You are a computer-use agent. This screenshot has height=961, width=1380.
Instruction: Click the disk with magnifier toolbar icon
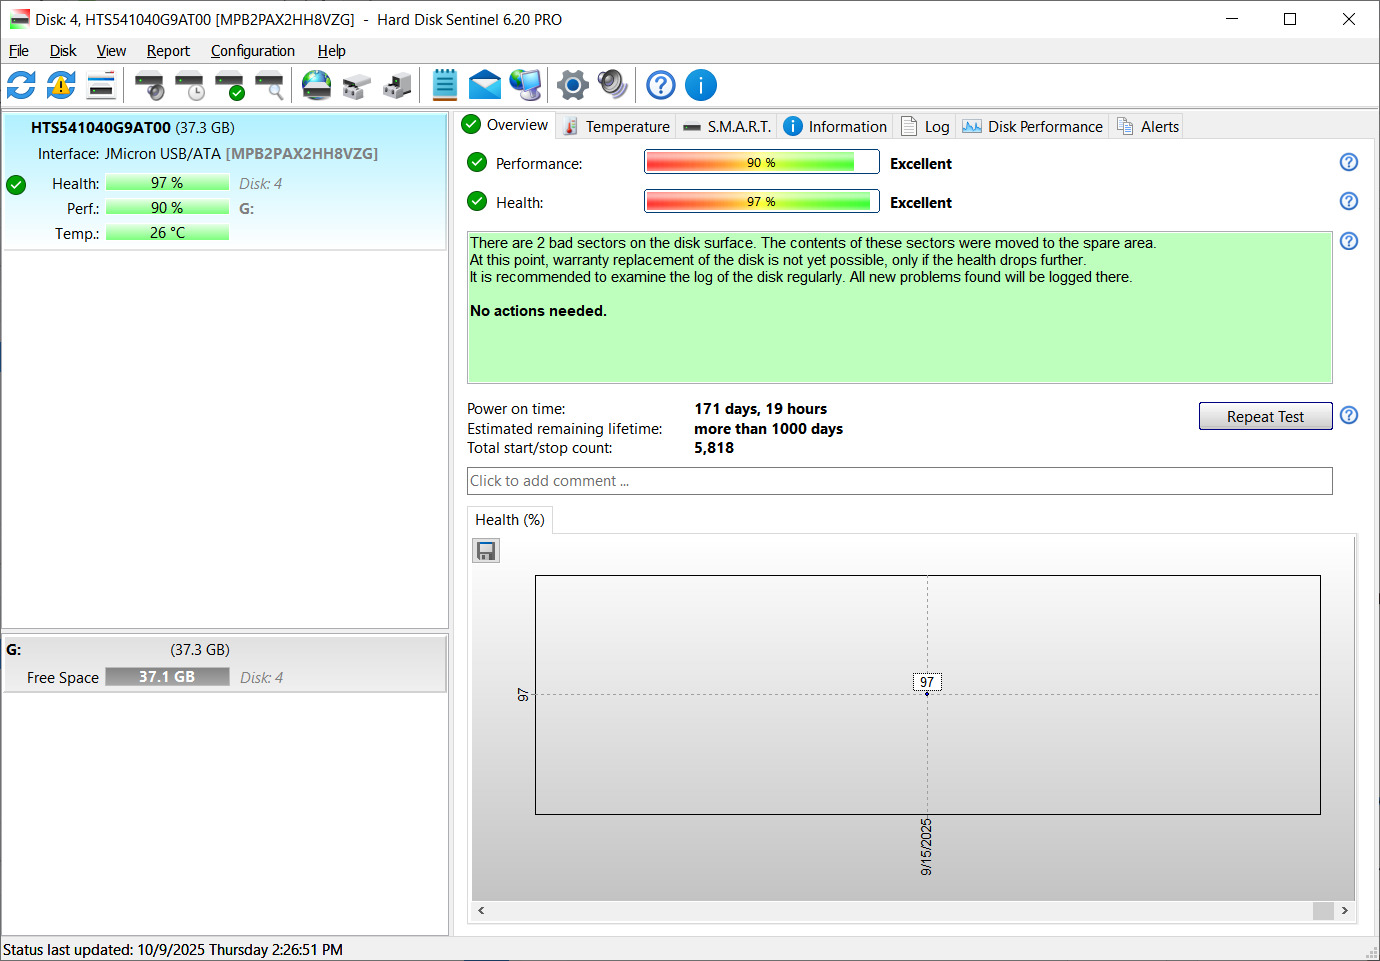pos(269,86)
